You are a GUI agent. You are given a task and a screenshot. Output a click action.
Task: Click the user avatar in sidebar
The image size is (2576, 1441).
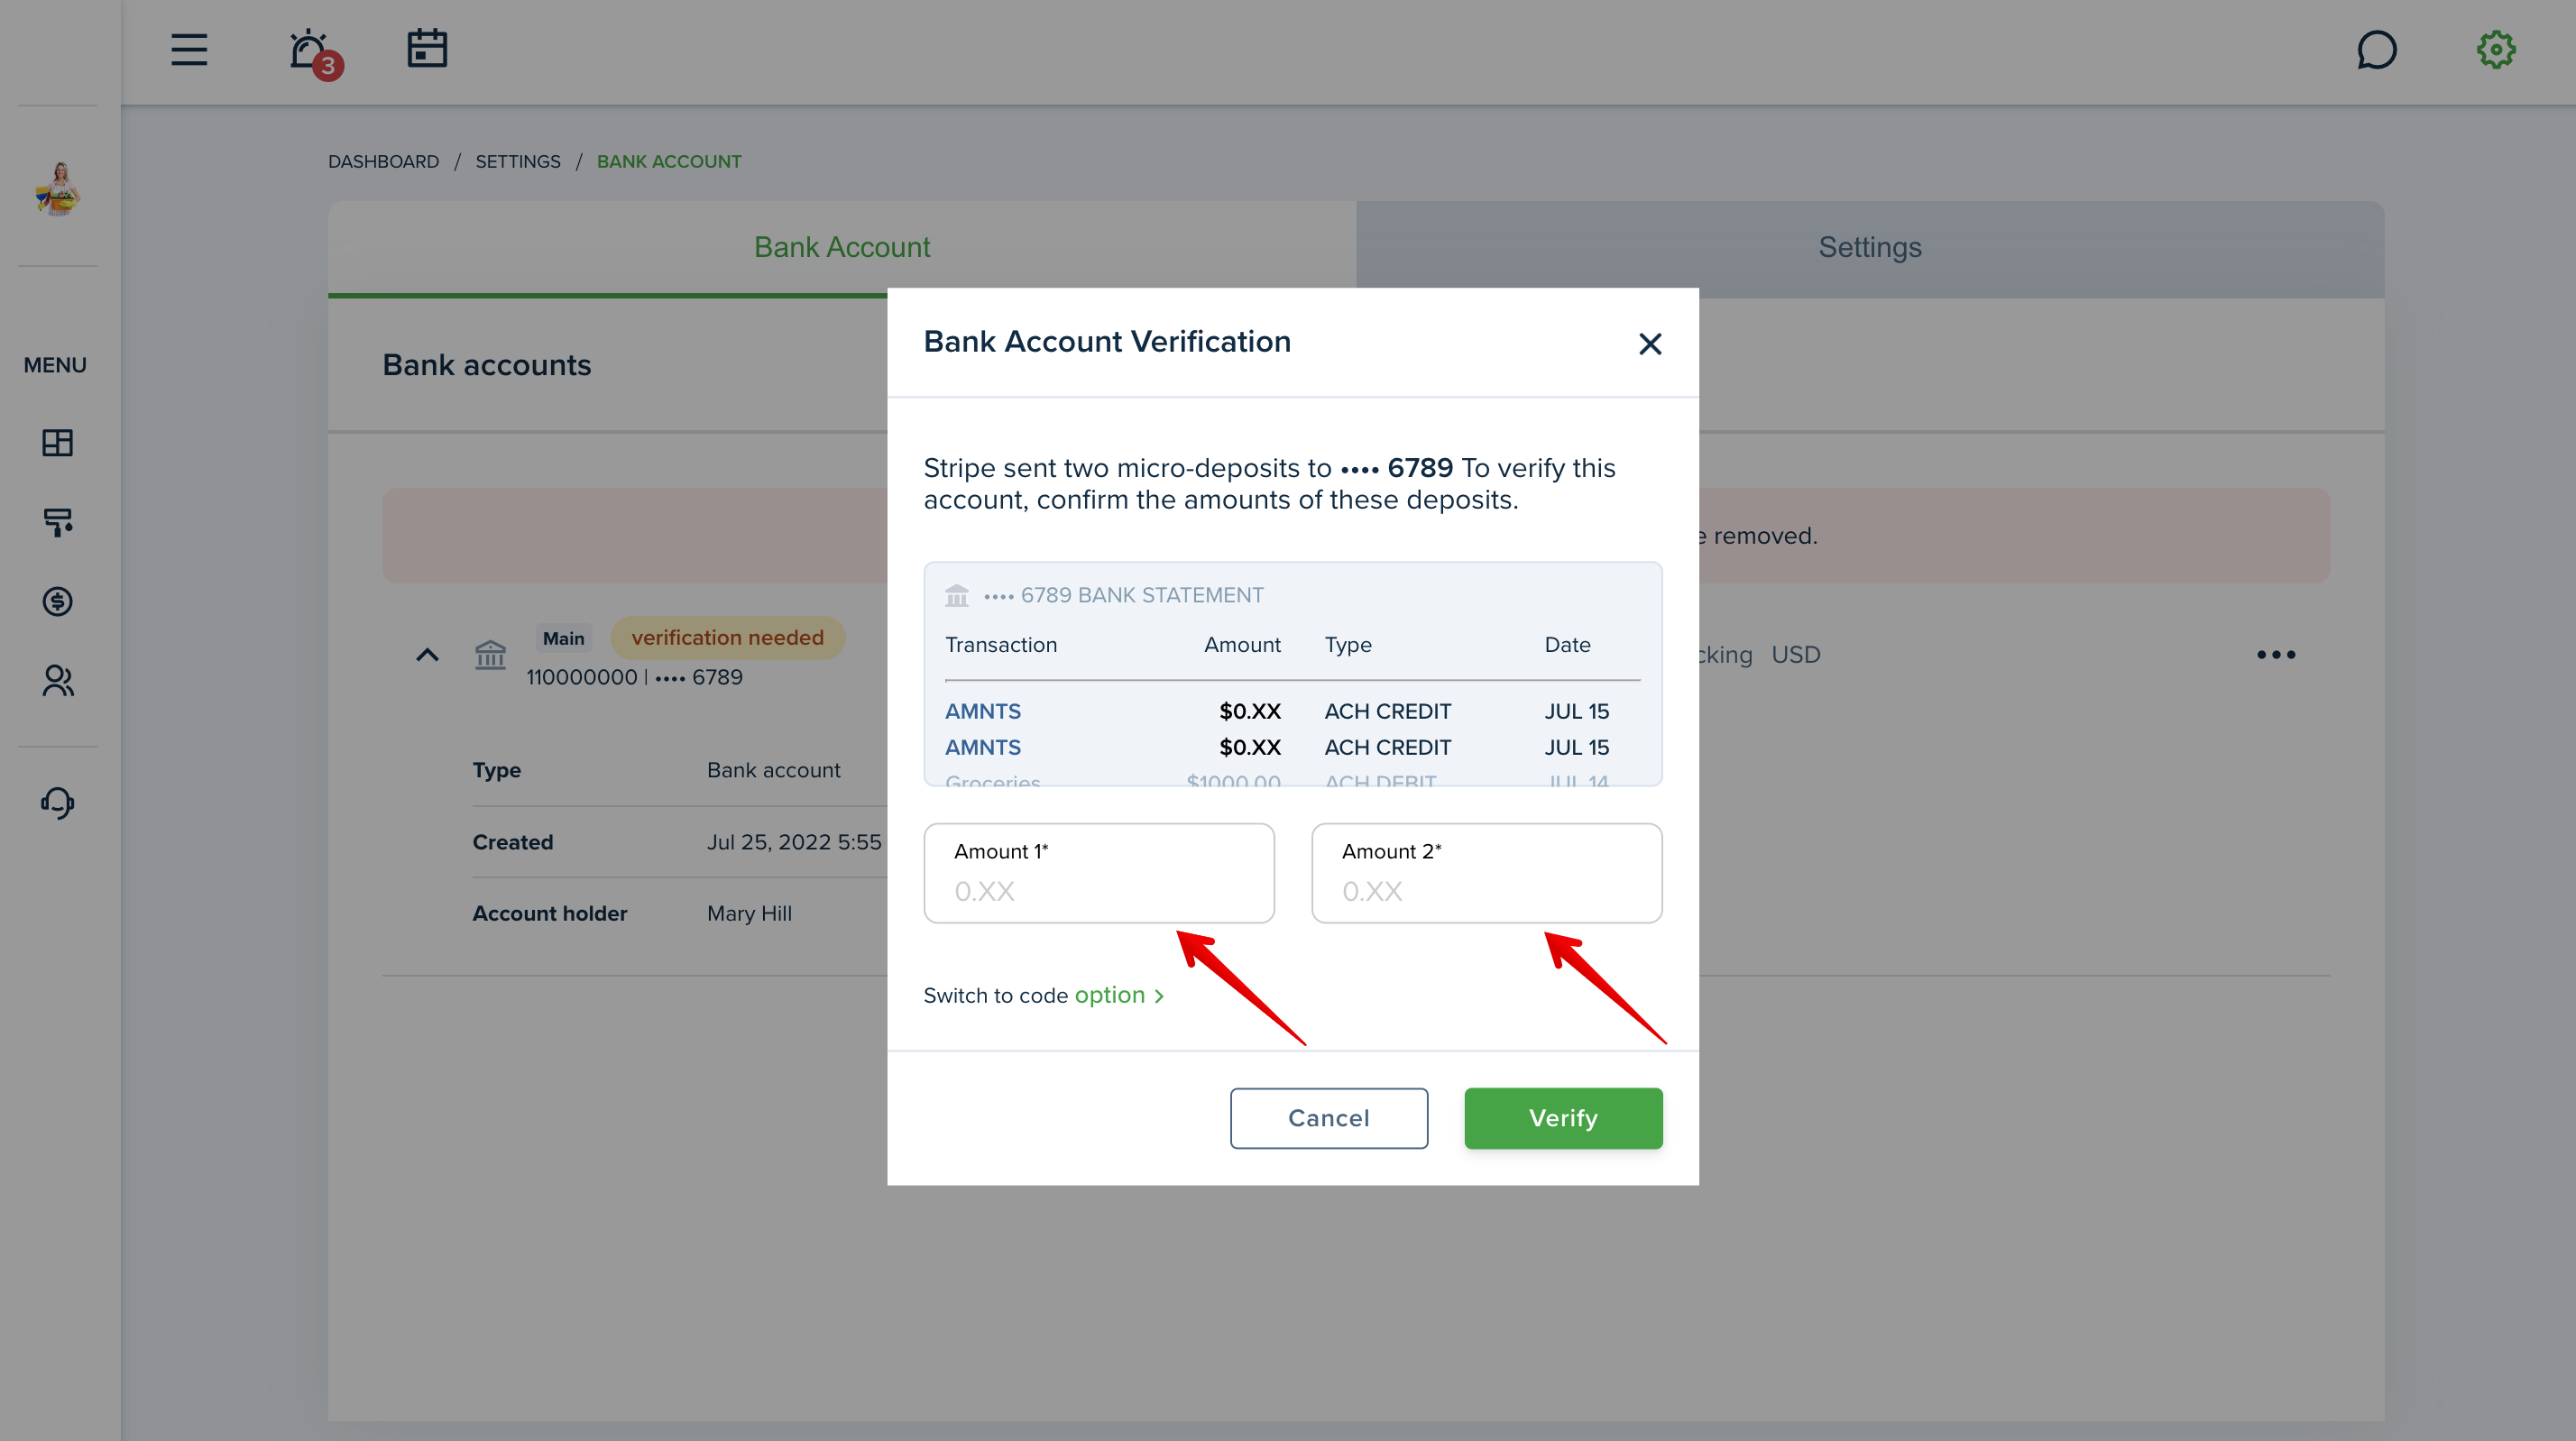(x=58, y=188)
